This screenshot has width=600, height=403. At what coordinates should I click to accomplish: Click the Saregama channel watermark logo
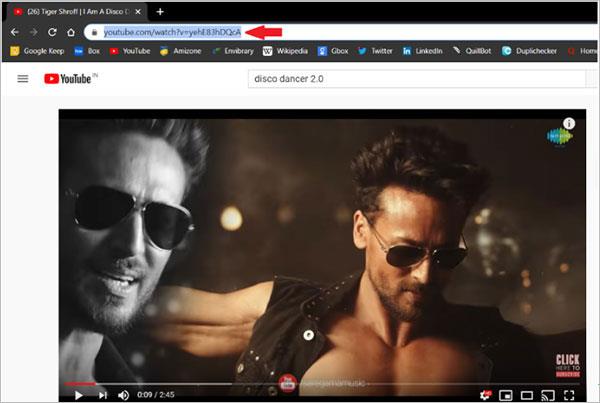560,137
